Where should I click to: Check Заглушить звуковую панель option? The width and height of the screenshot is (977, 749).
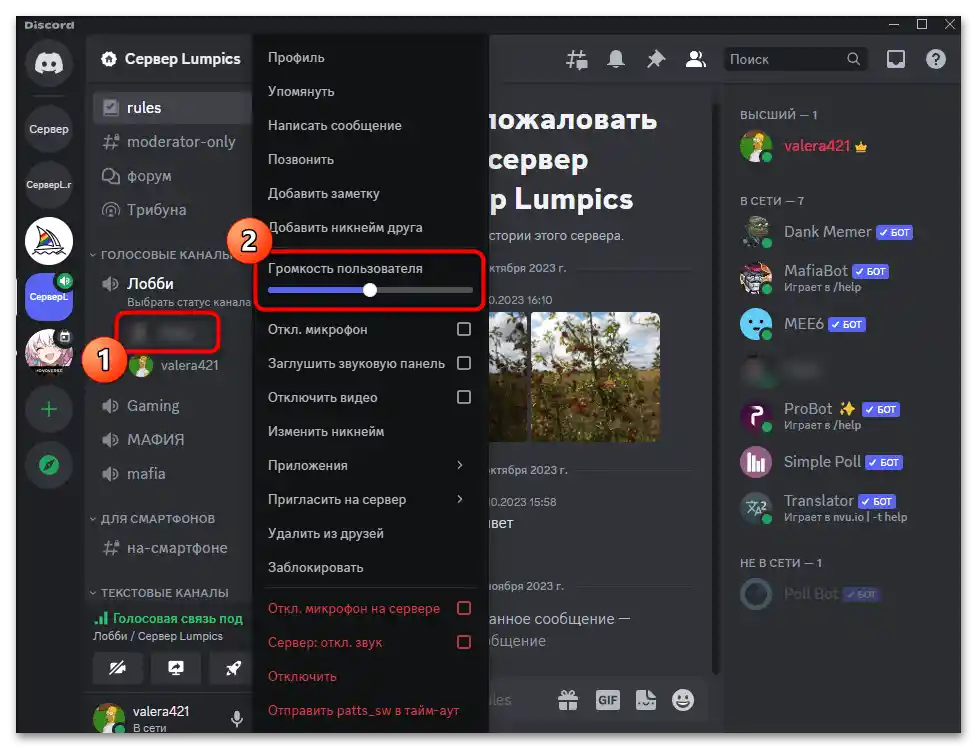point(463,364)
